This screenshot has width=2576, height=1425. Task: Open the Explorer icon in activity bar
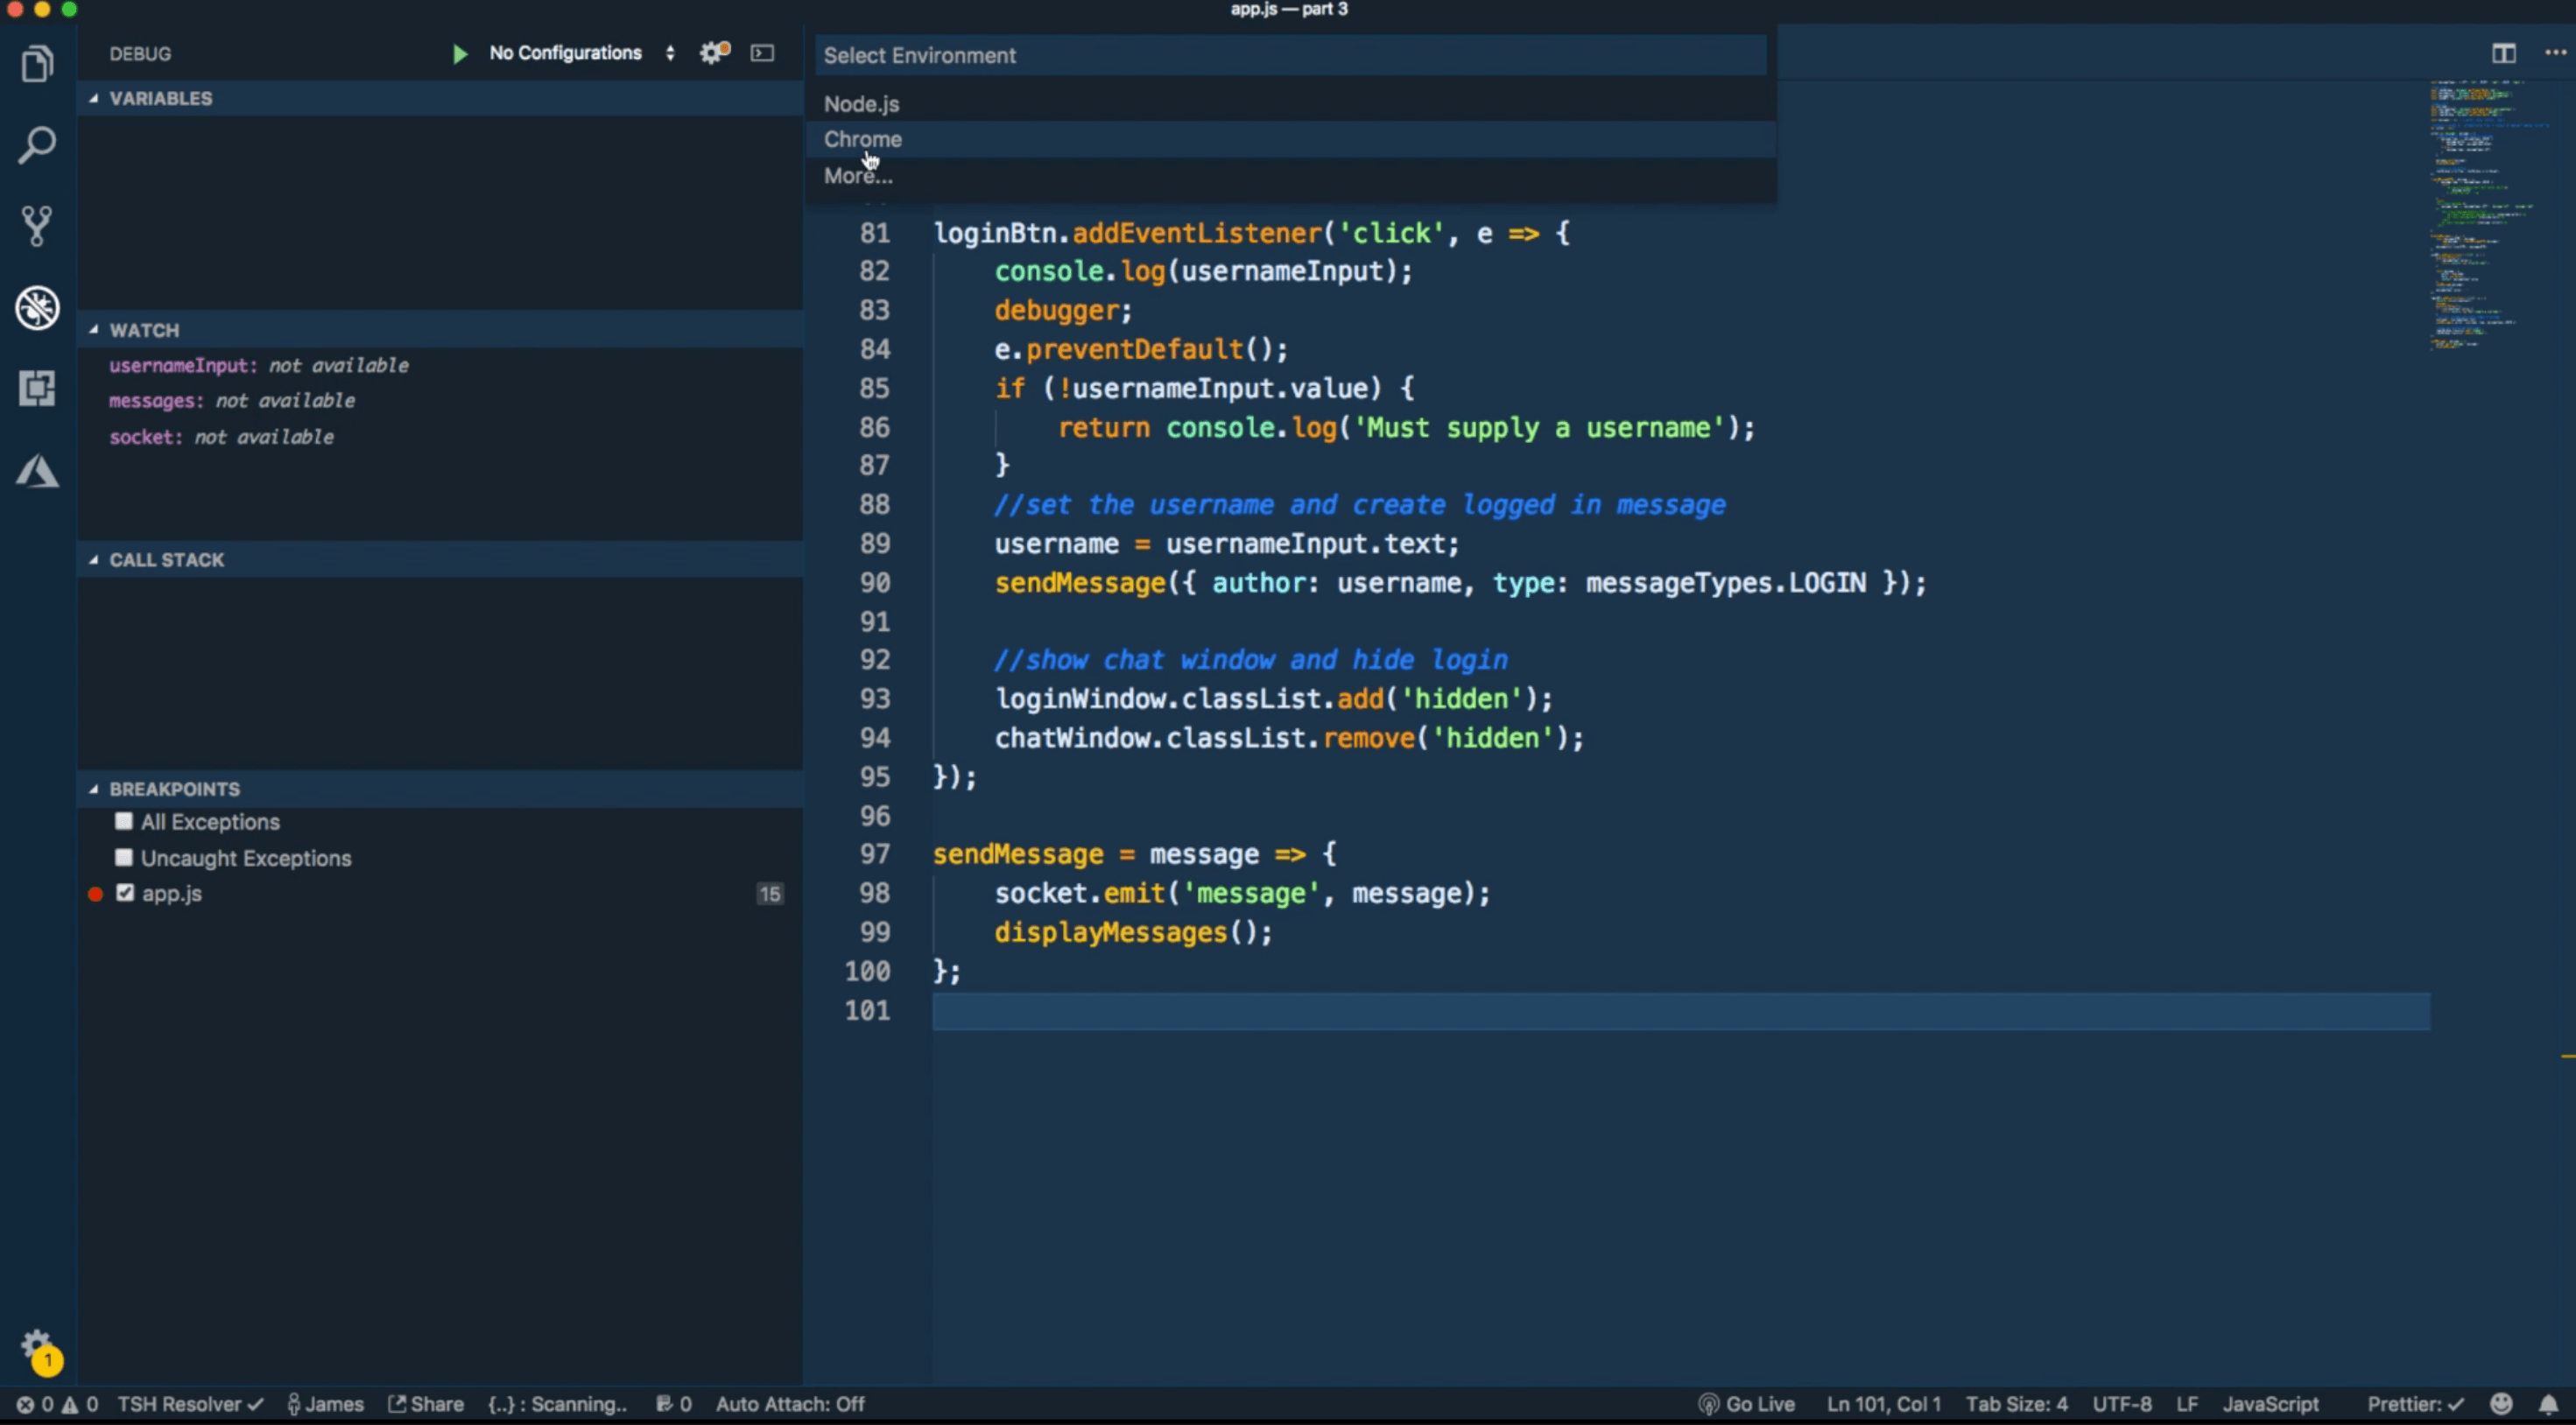(x=37, y=63)
